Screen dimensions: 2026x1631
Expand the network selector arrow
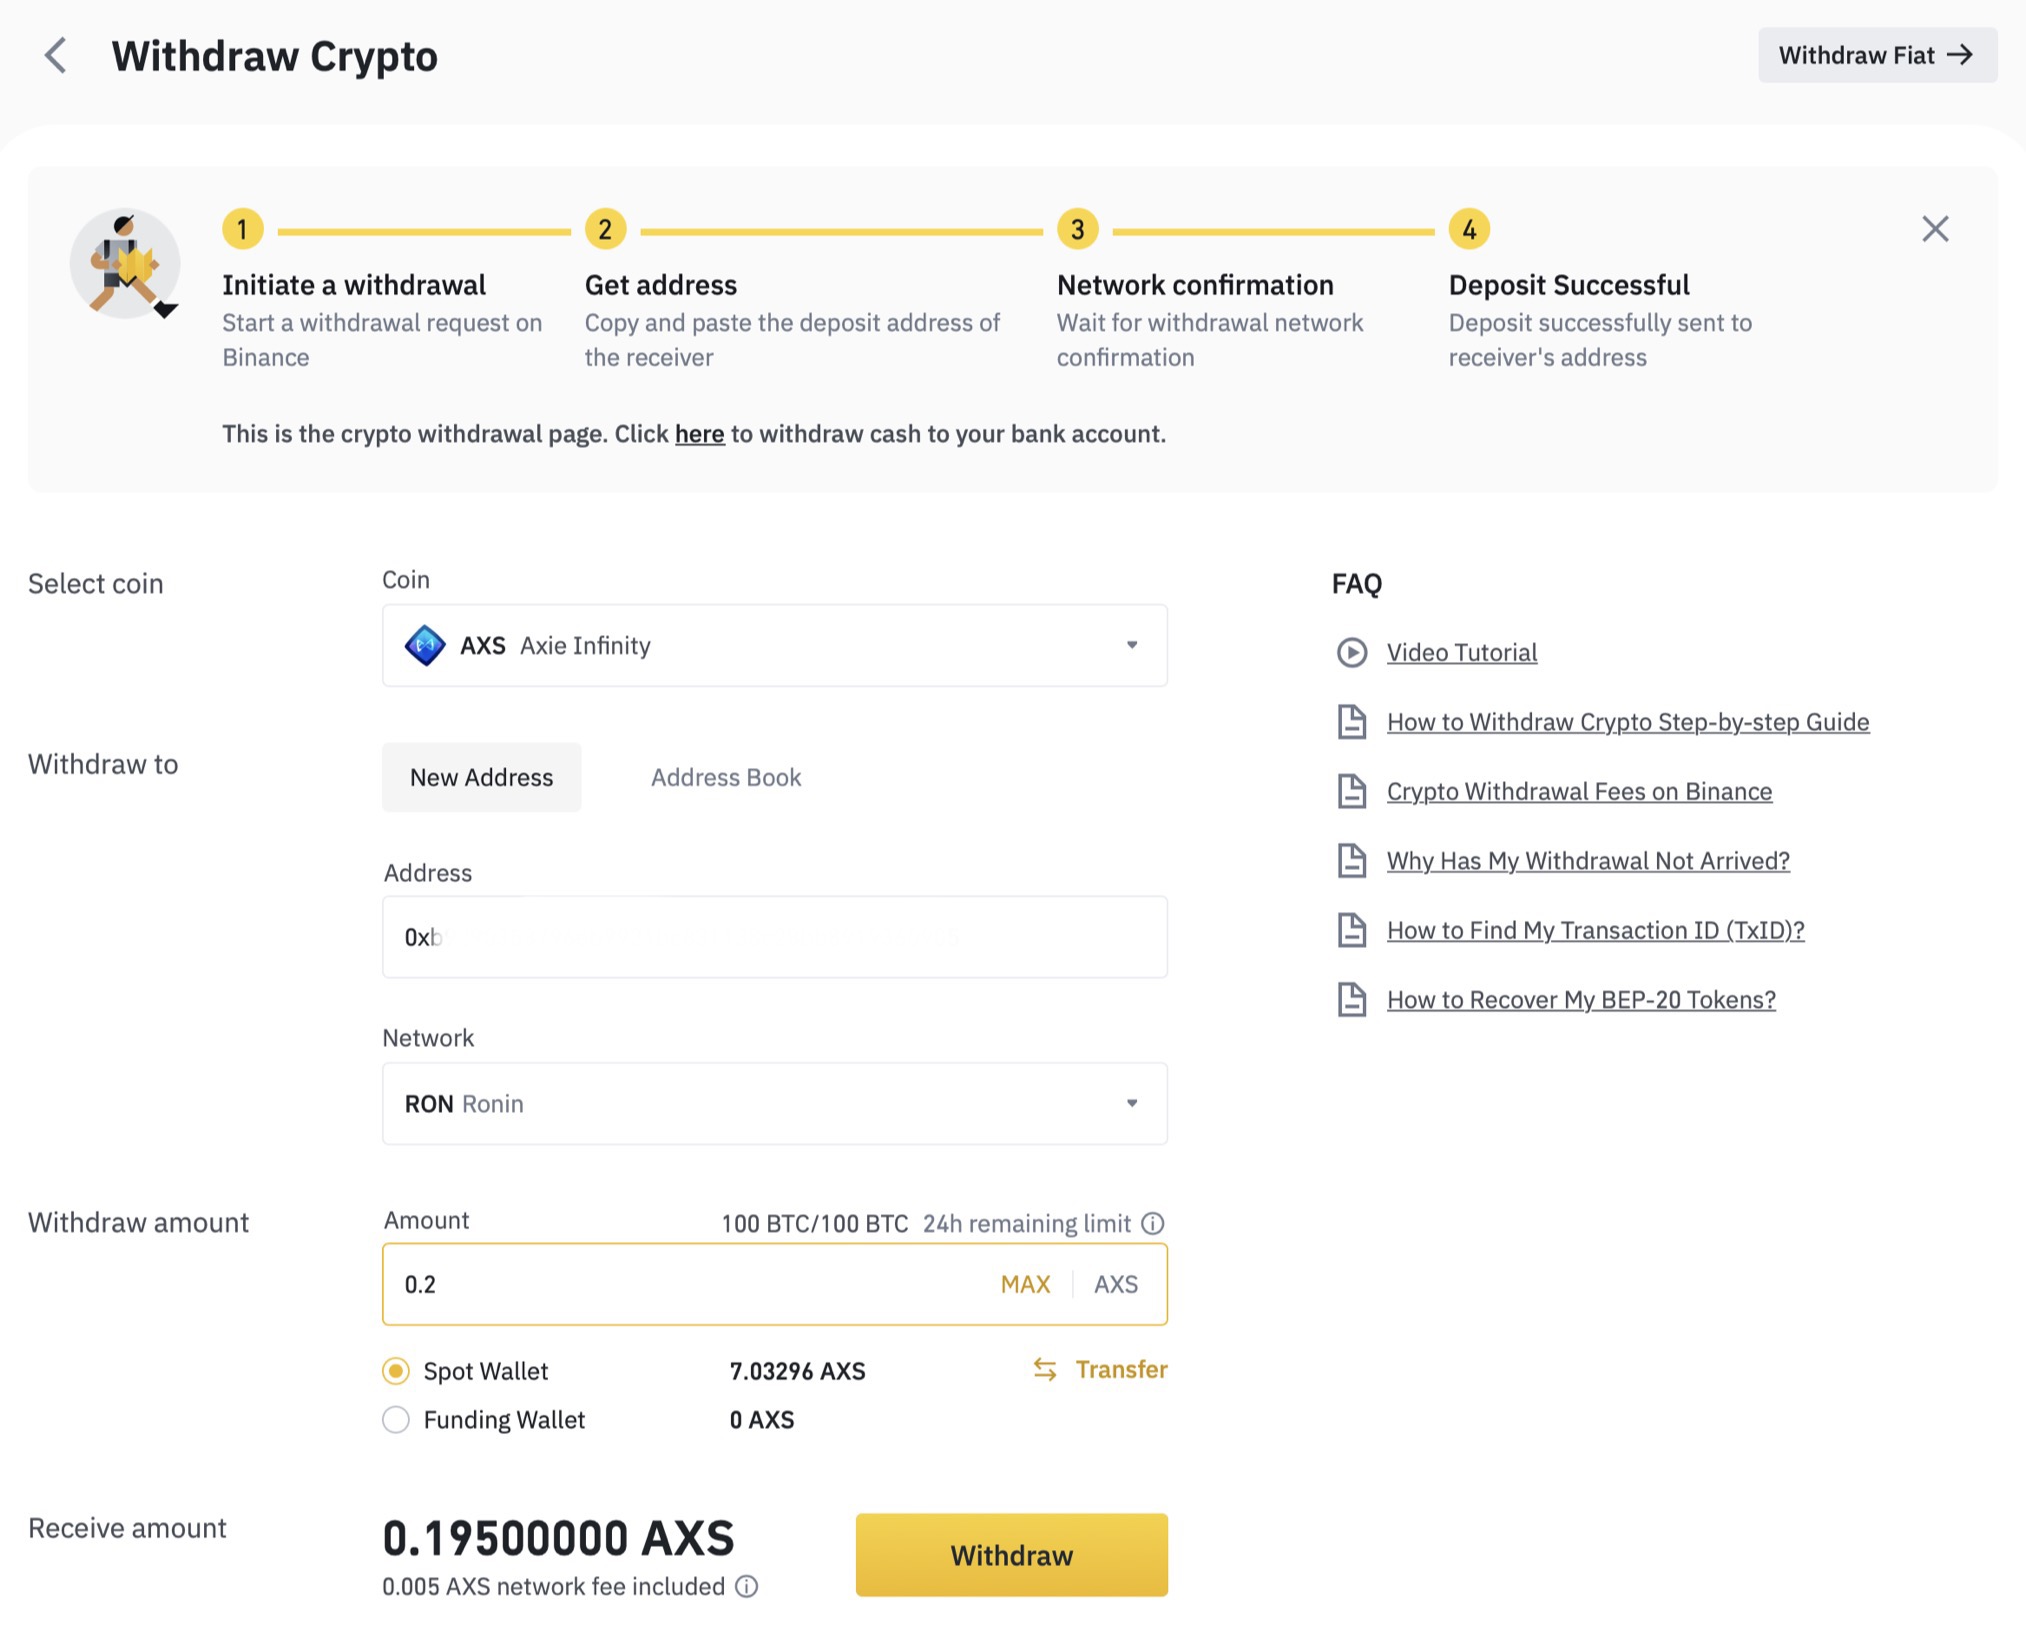(1132, 1103)
